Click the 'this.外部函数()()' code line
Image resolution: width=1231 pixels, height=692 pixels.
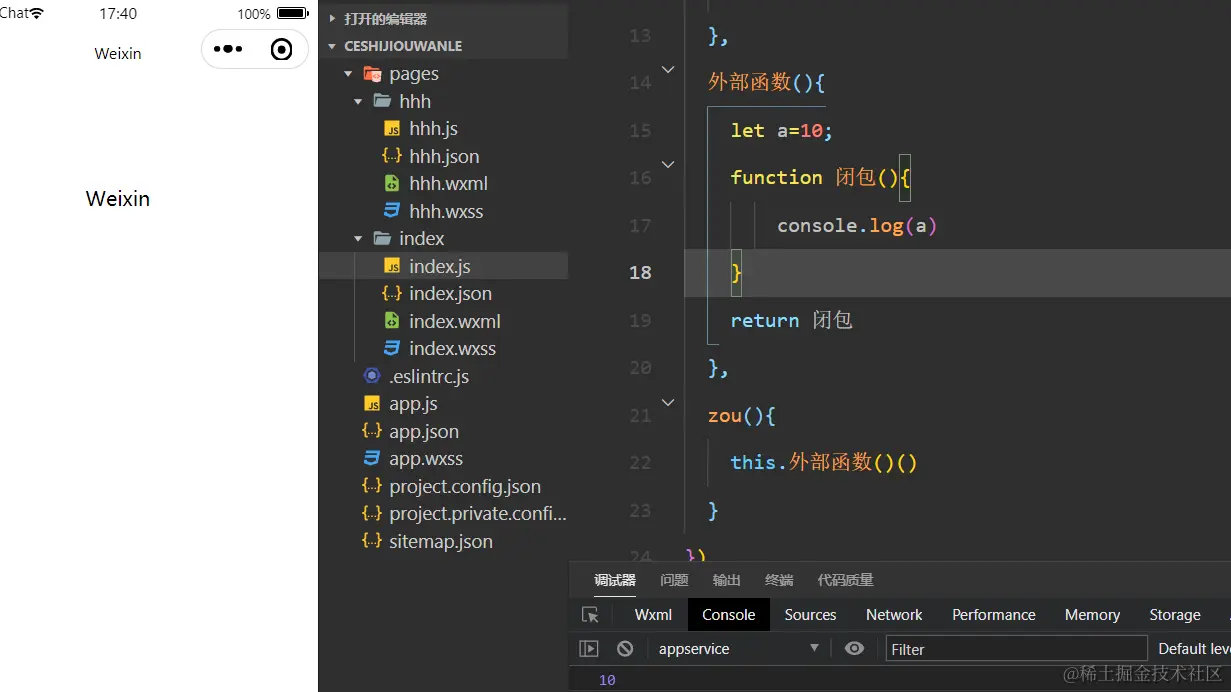tap(823, 462)
